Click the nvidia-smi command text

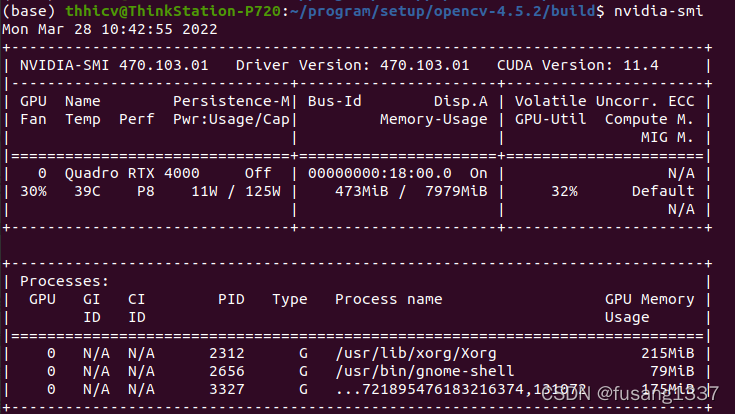[658, 10]
